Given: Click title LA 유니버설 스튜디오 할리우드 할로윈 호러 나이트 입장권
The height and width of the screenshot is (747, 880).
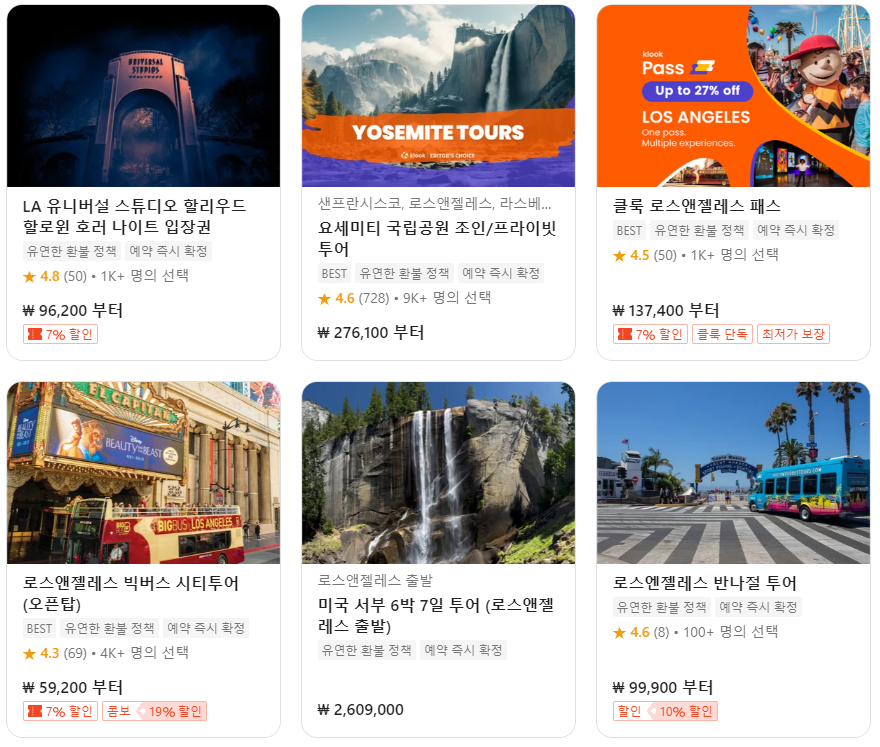Looking at the screenshot, I should tap(134, 216).
